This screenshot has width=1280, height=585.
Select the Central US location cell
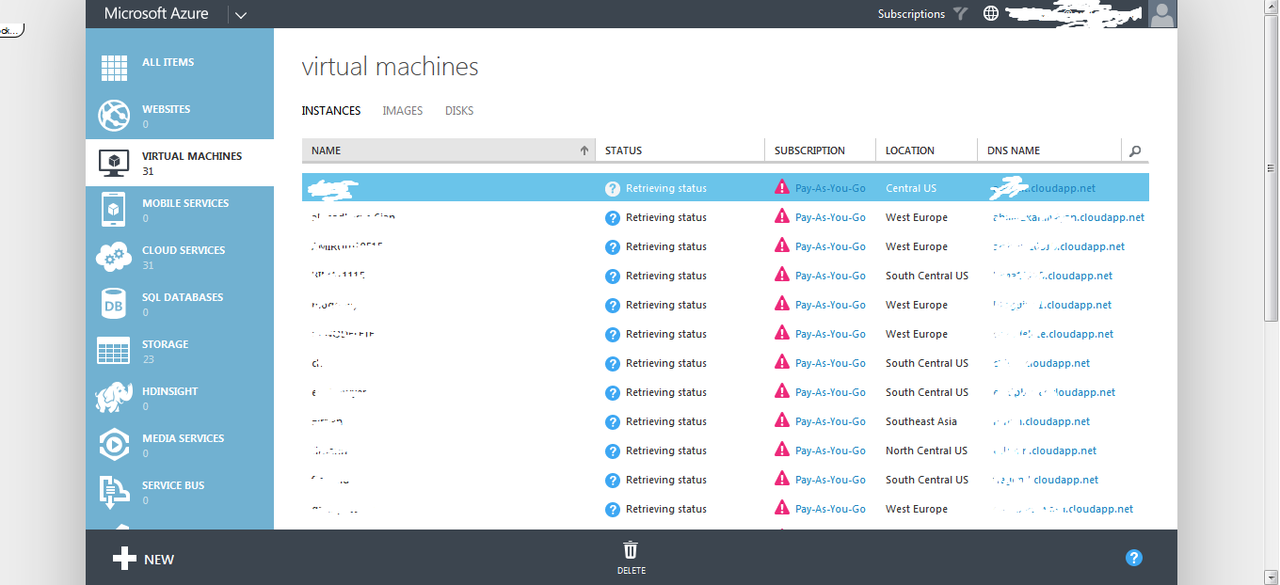point(911,188)
